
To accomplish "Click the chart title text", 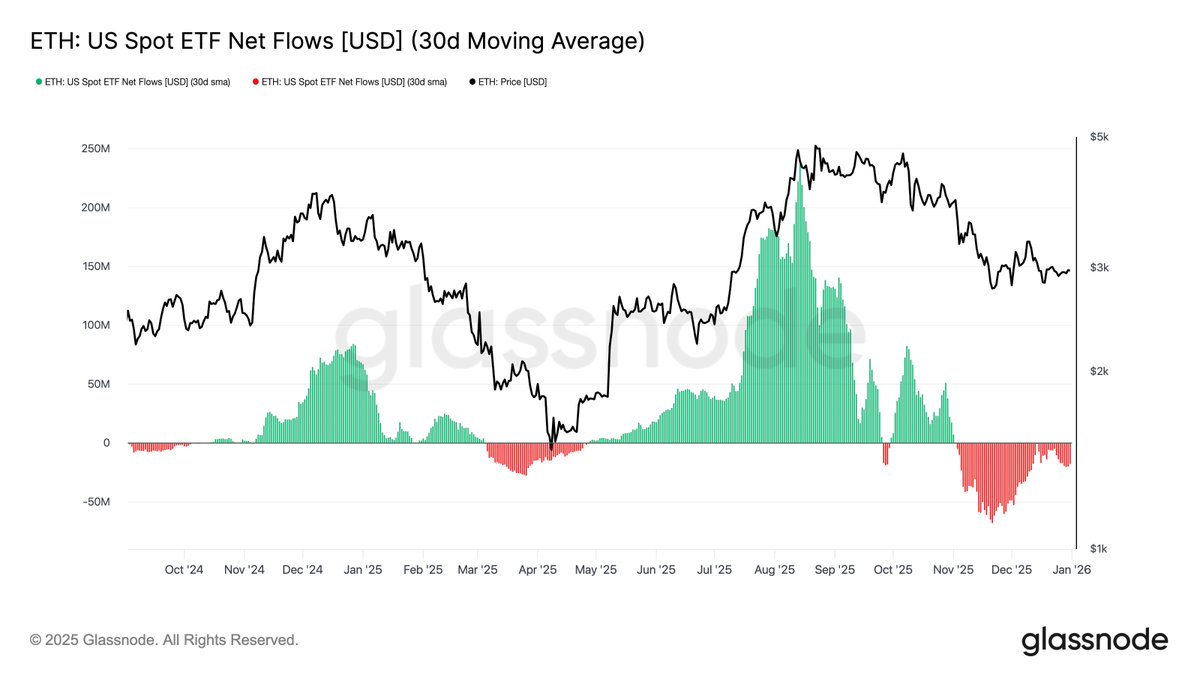I will (x=337, y=41).
